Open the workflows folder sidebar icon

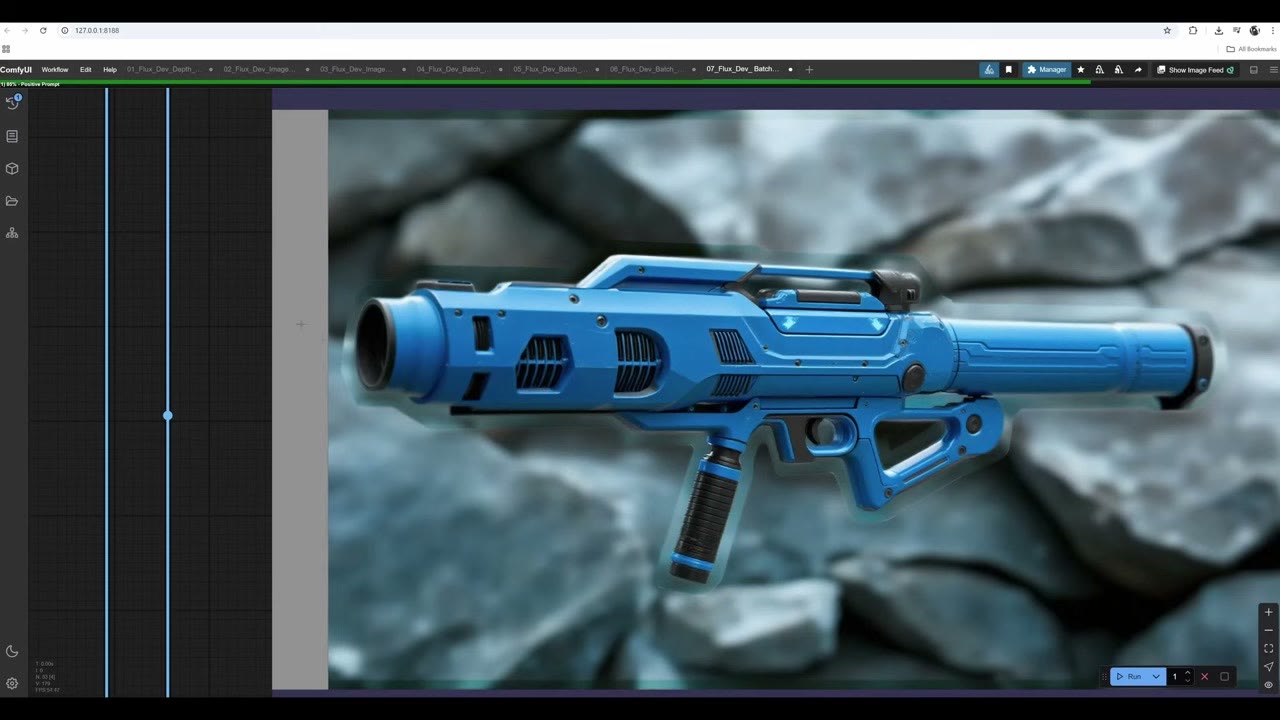tap(12, 201)
